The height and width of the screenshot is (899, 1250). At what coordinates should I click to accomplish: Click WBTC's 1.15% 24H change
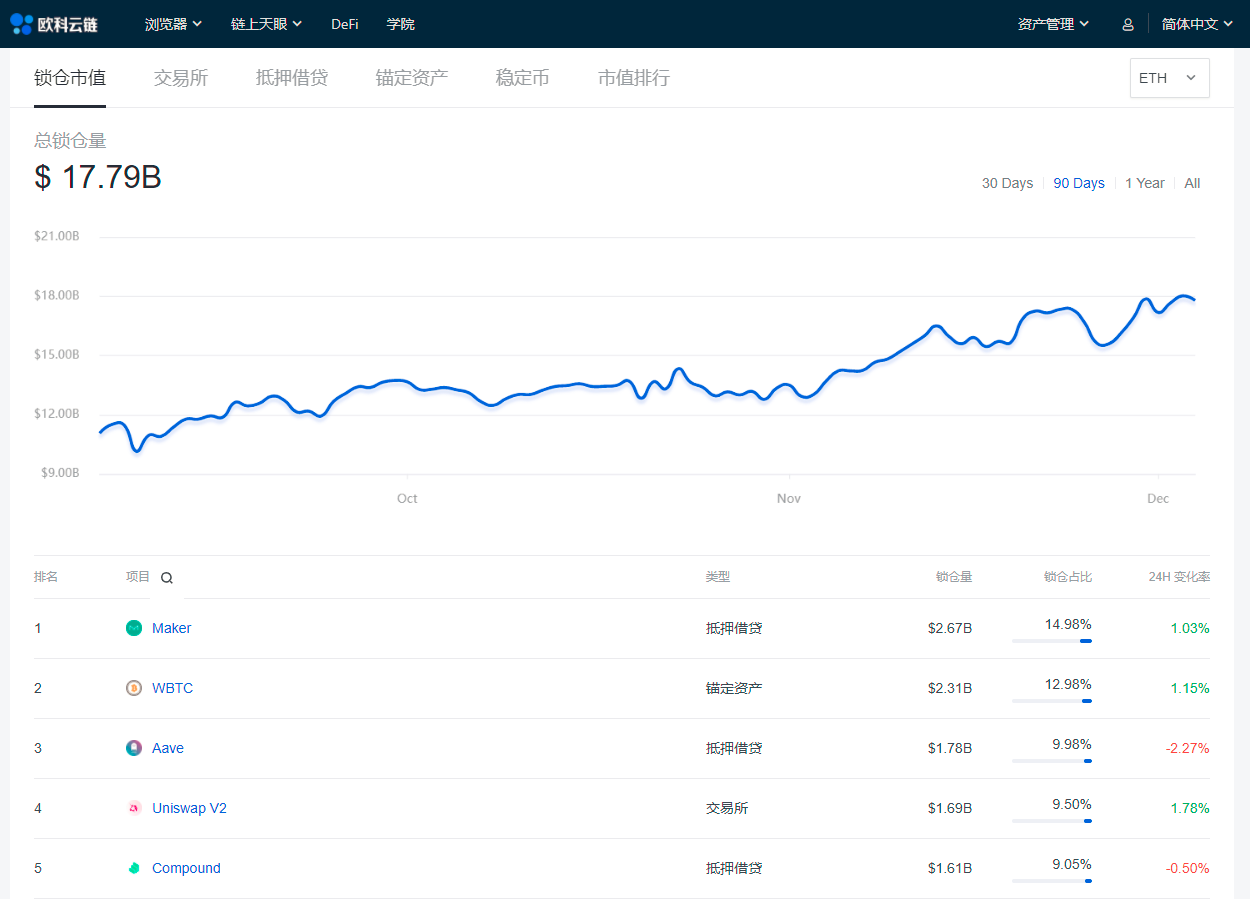[1190, 688]
